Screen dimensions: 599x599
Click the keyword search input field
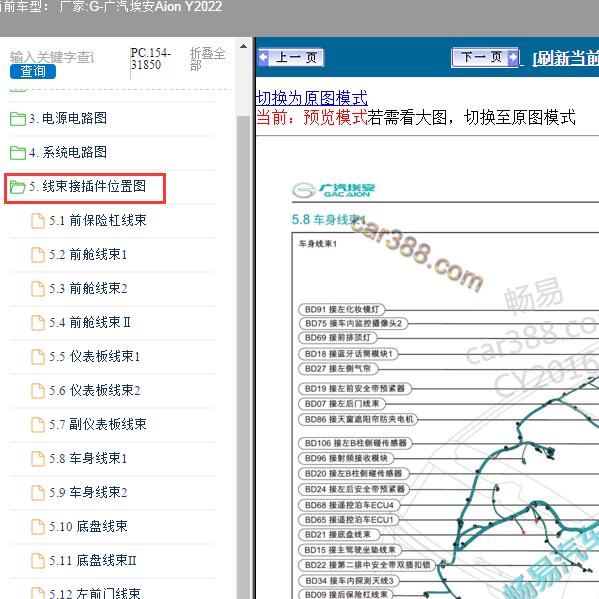click(52, 57)
